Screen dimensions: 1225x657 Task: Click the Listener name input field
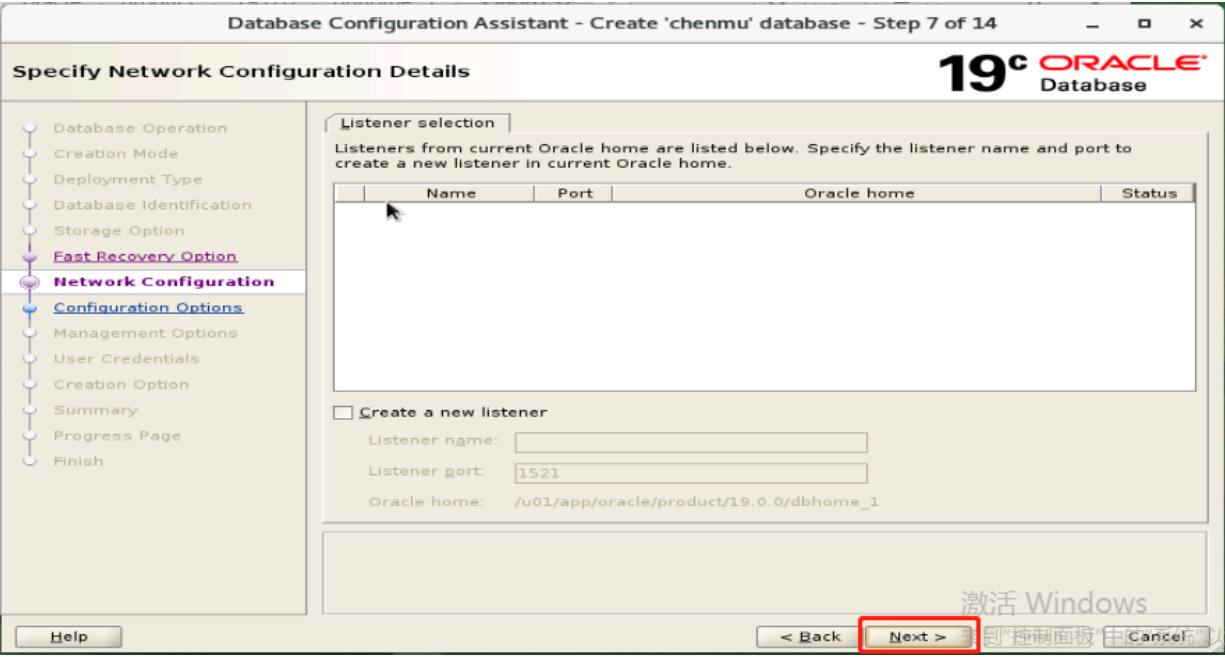pyautogui.click(x=691, y=442)
